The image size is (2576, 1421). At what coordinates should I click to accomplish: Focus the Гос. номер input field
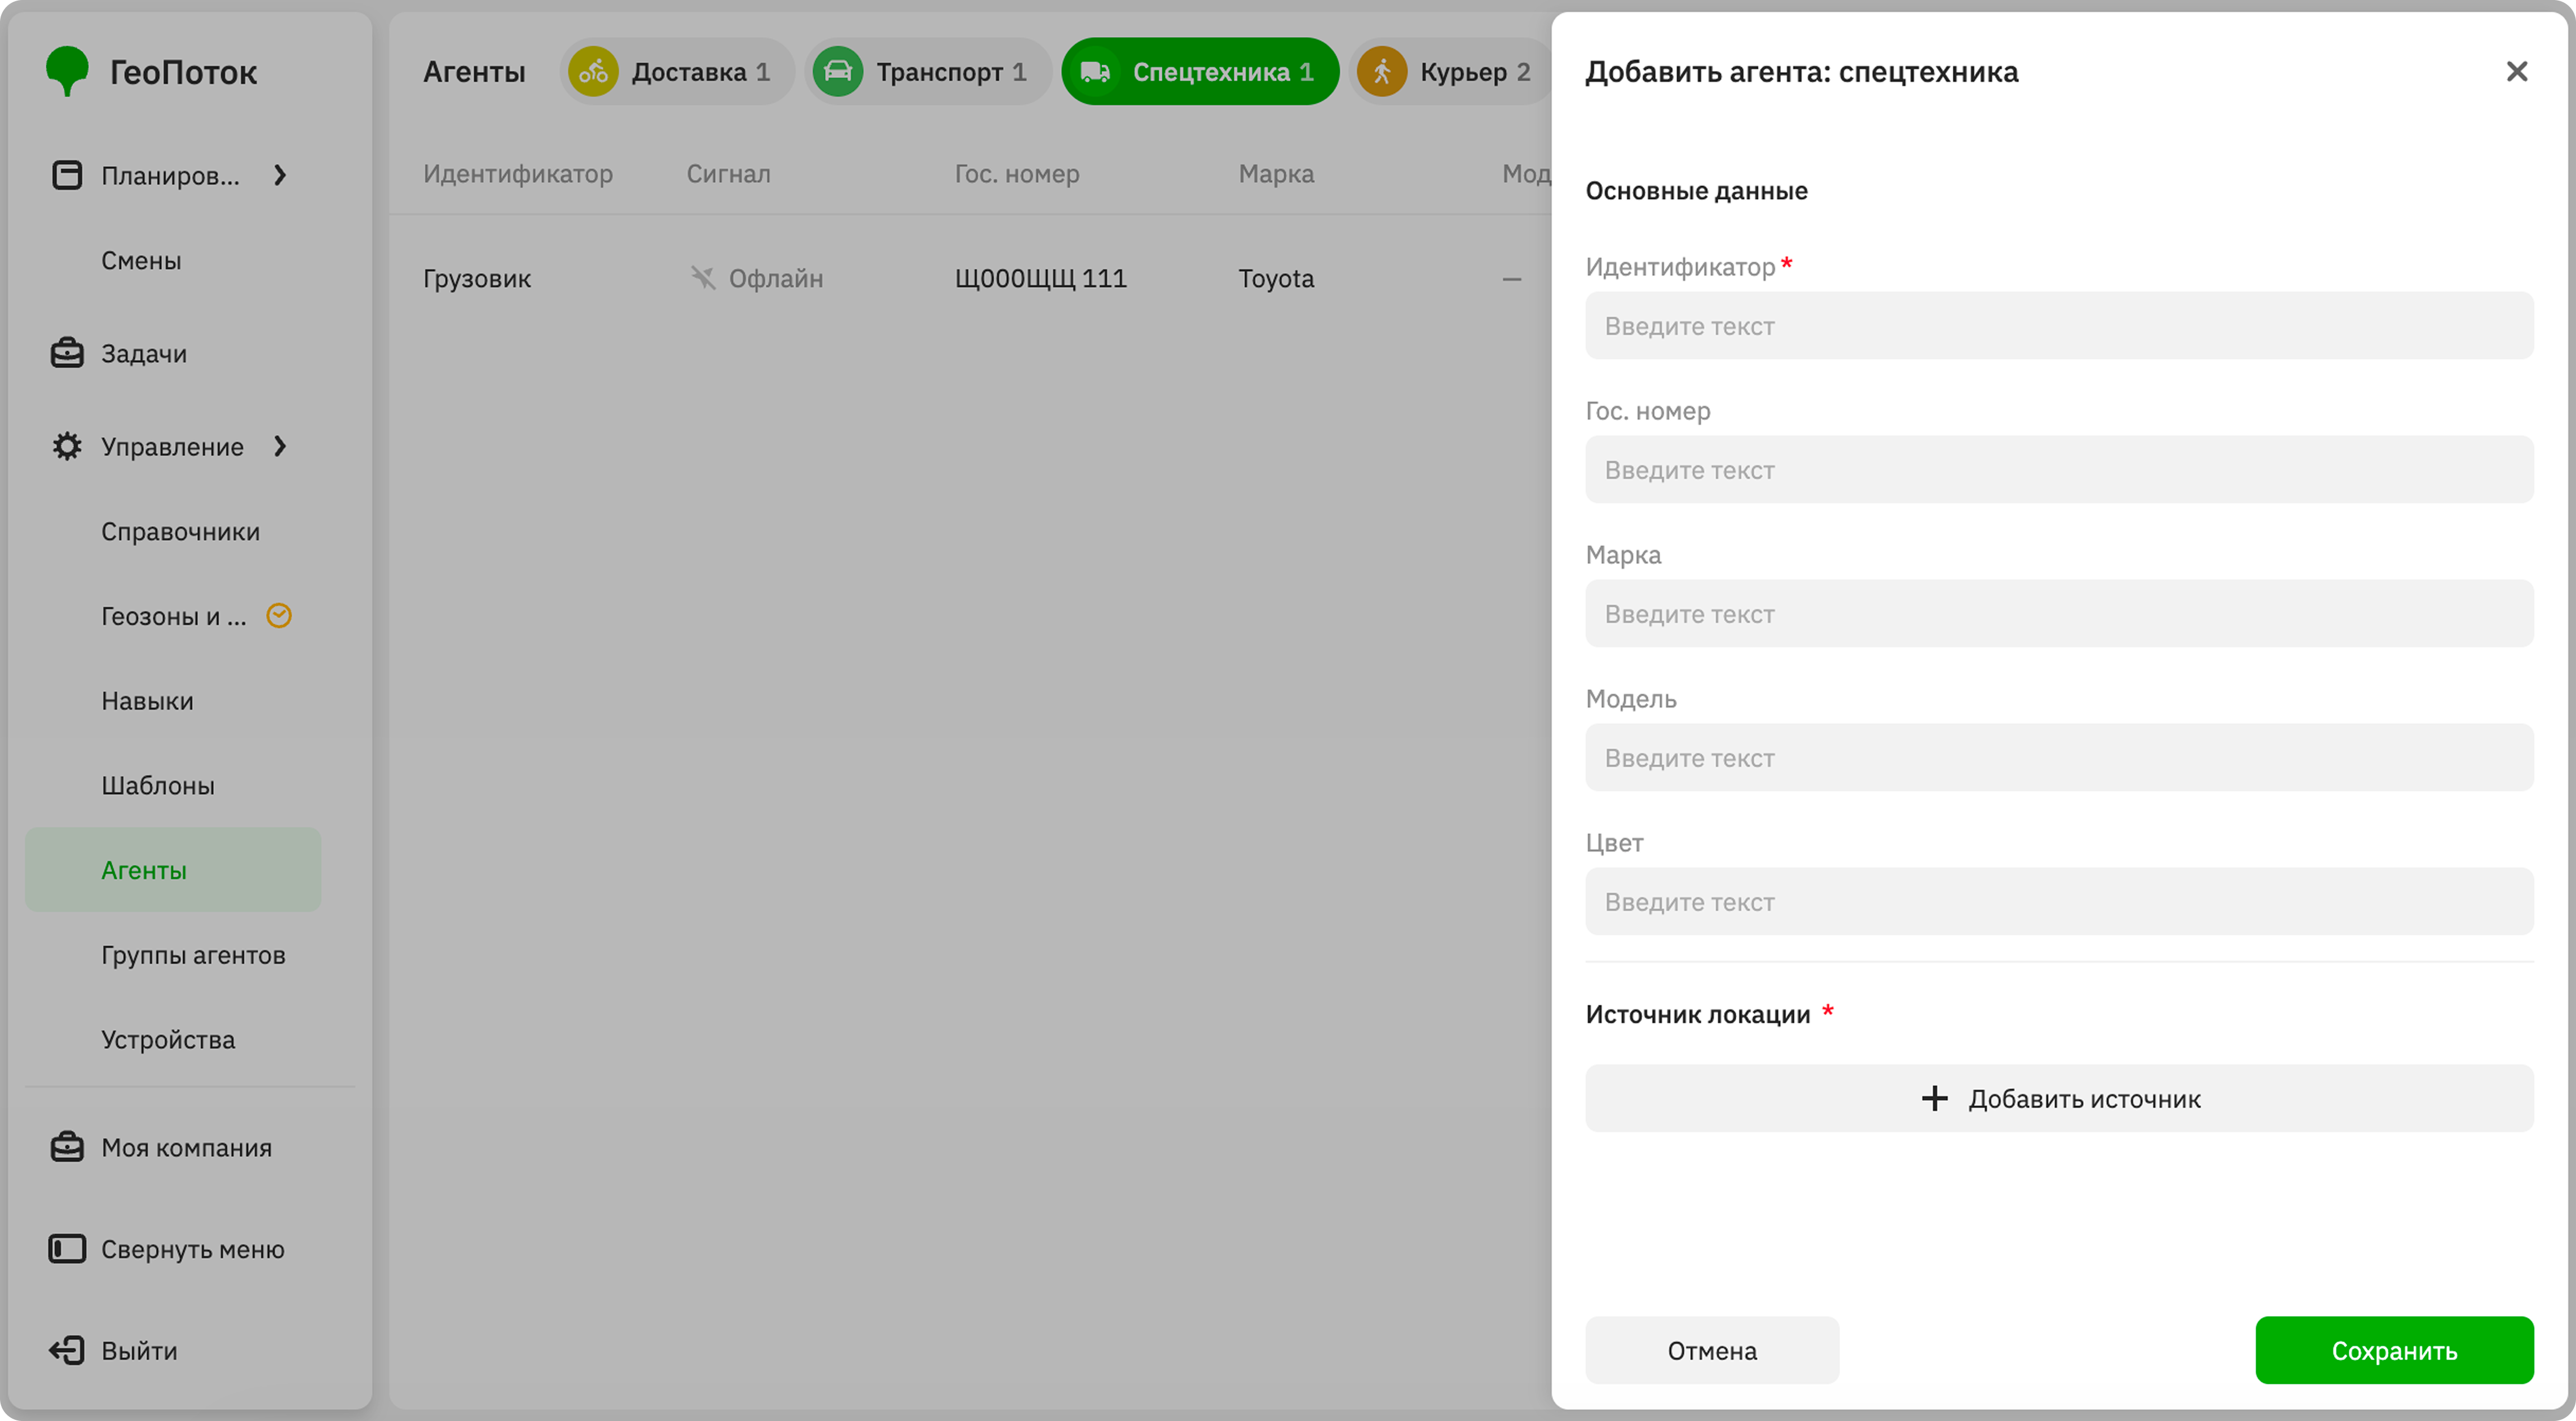pos(2059,469)
